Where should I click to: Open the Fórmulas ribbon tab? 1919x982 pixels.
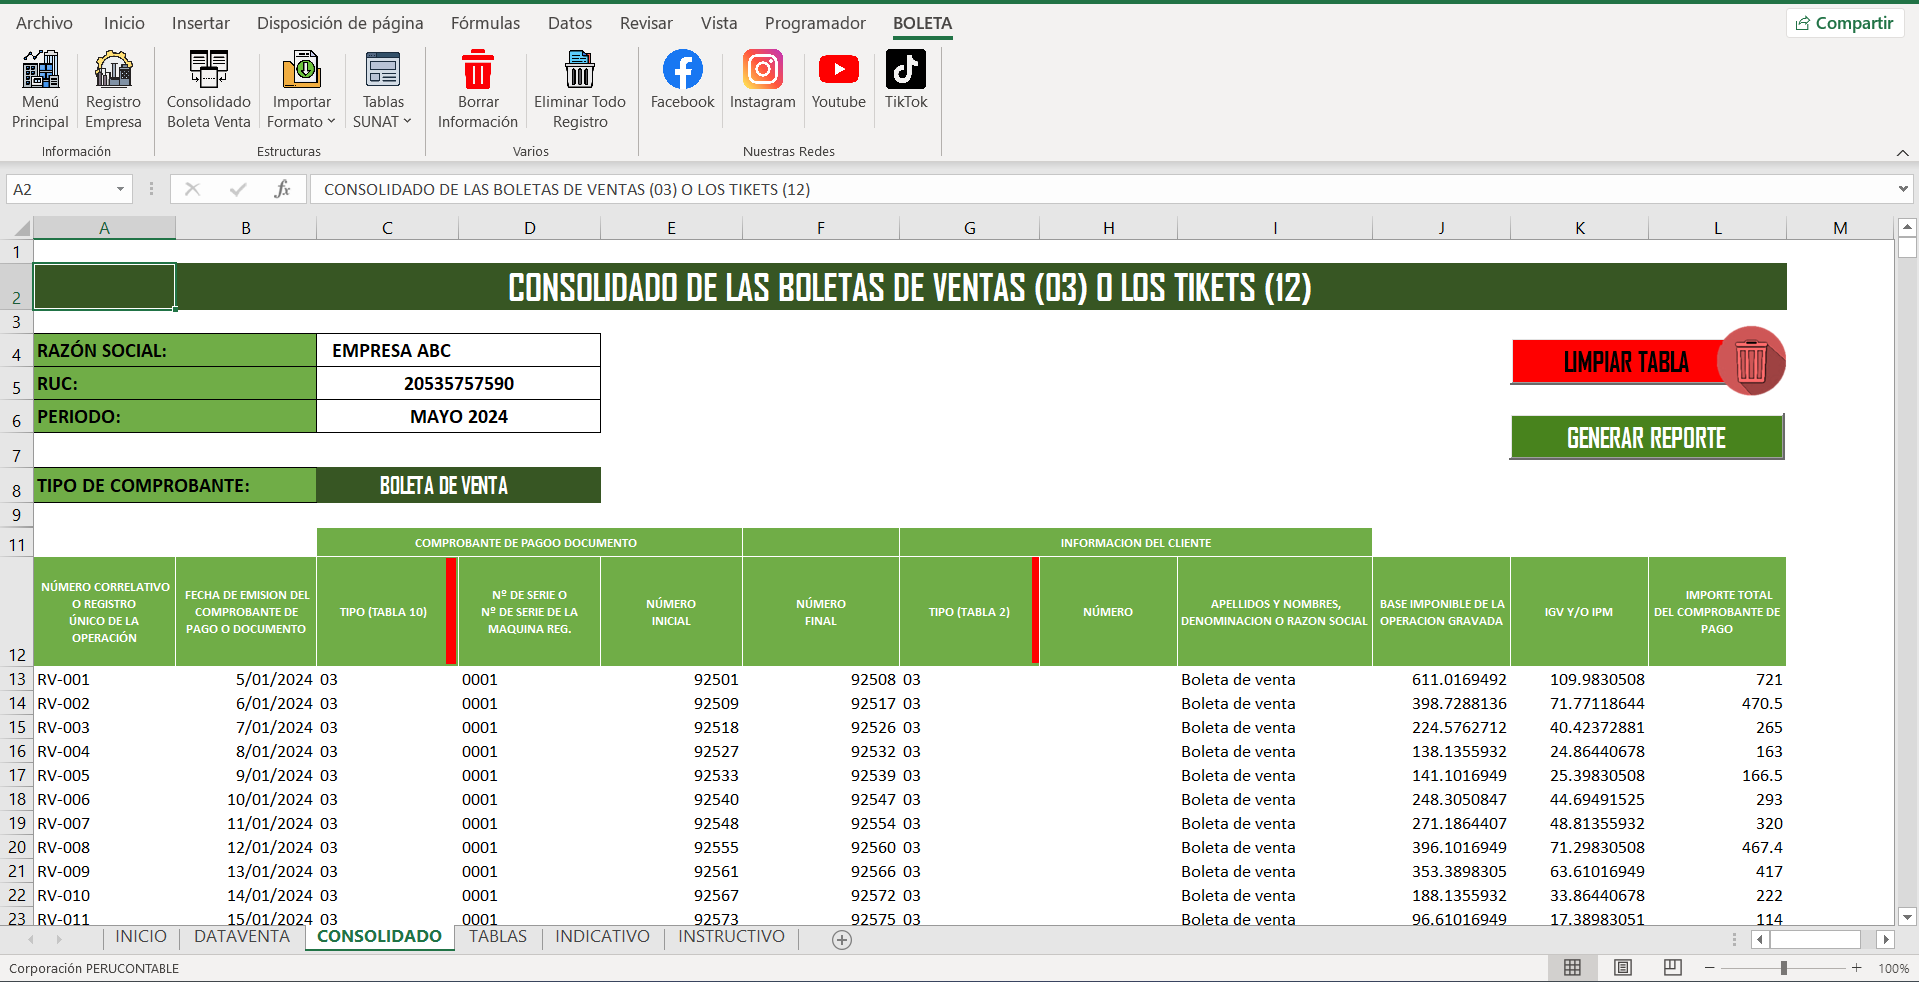485,23
